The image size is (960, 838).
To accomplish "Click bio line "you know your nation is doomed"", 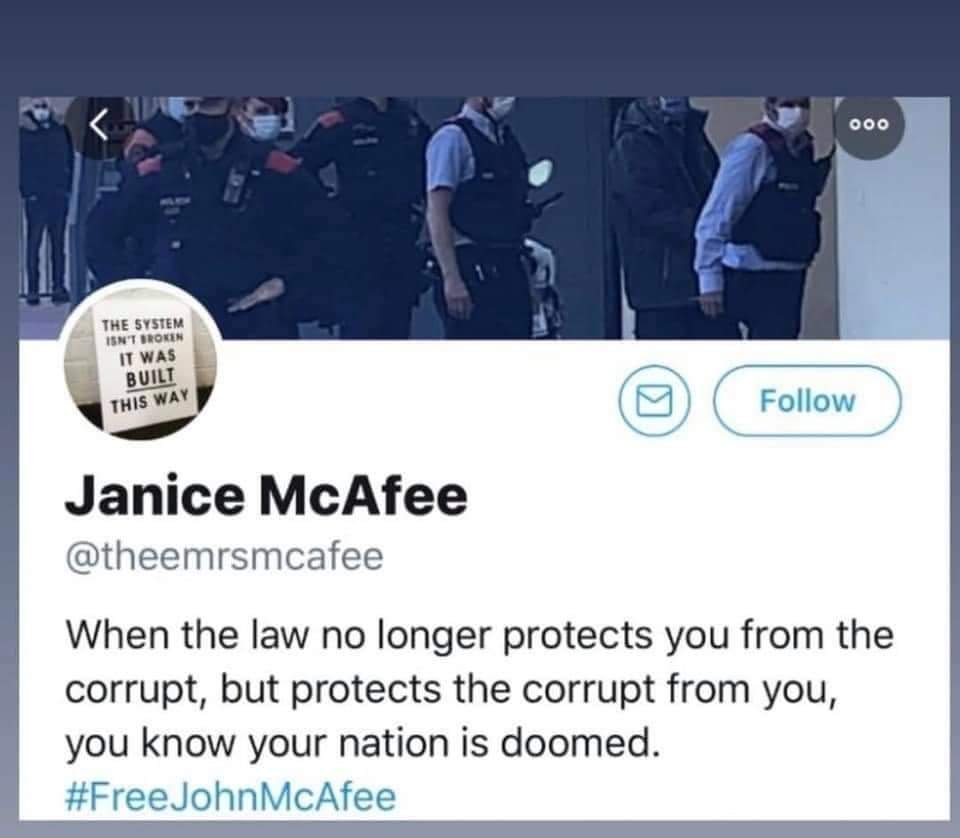I will (363, 744).
